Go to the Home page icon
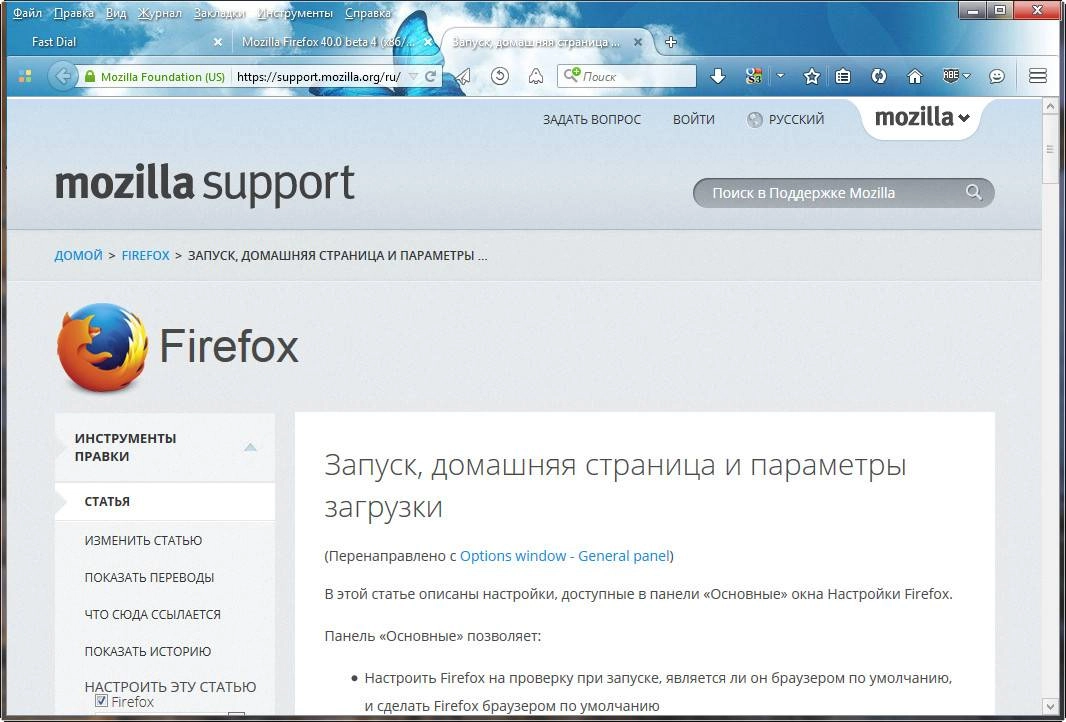 (915, 76)
